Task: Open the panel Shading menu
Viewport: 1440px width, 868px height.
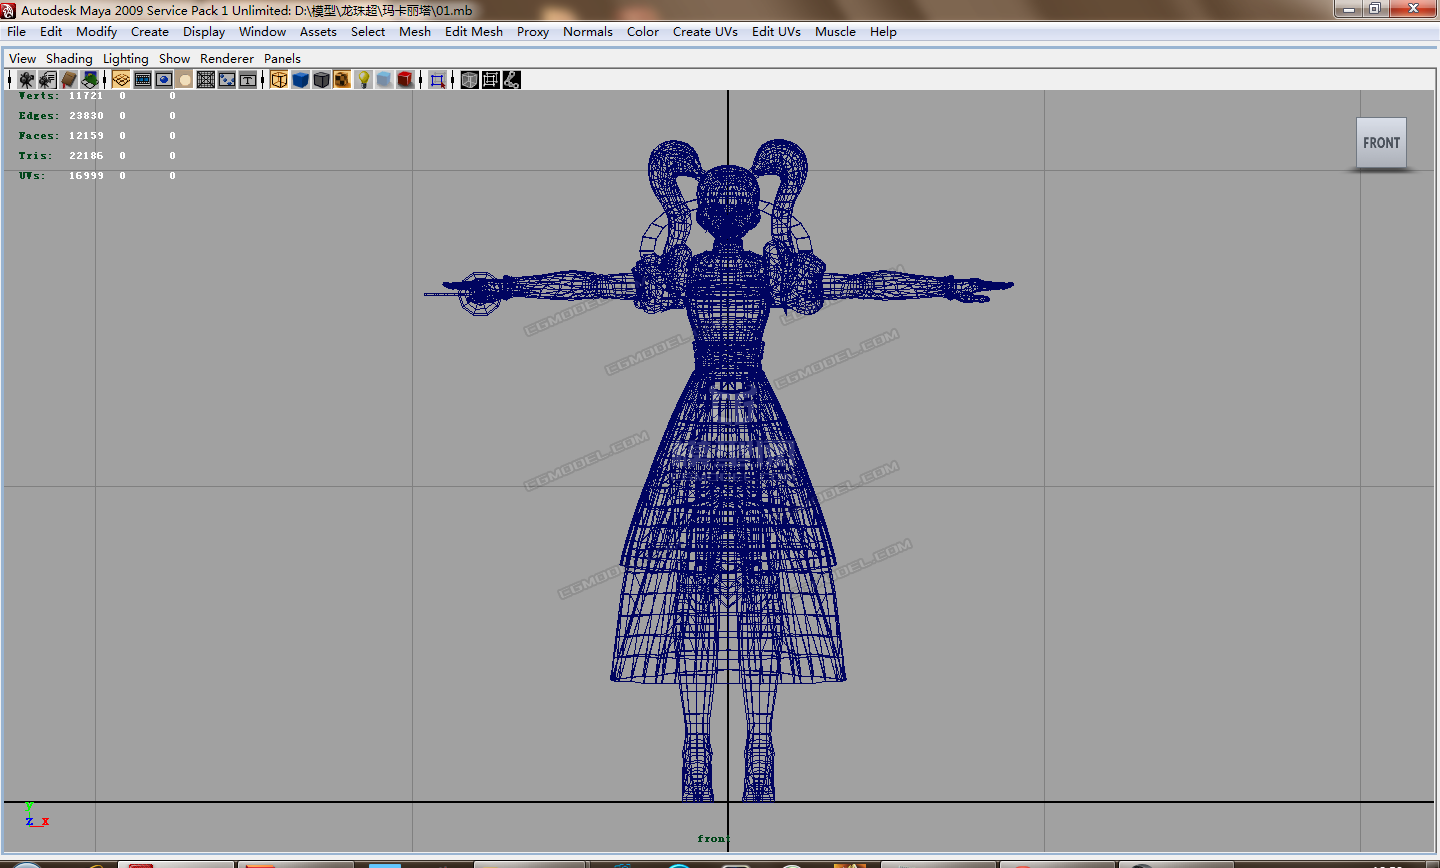Action: 69,58
